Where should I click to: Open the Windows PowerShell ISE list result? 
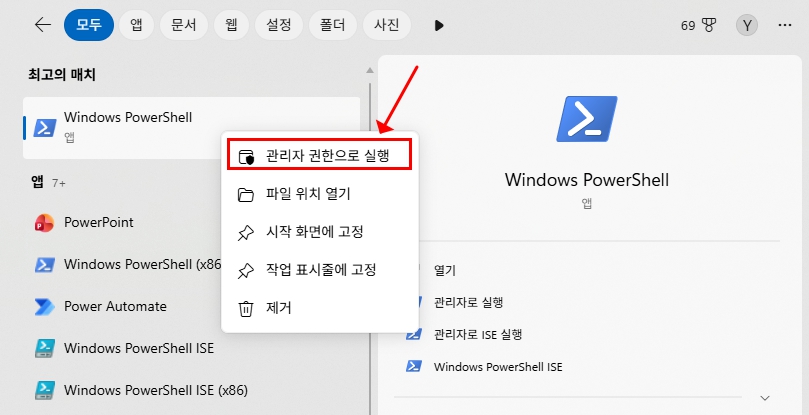[x=123, y=348]
